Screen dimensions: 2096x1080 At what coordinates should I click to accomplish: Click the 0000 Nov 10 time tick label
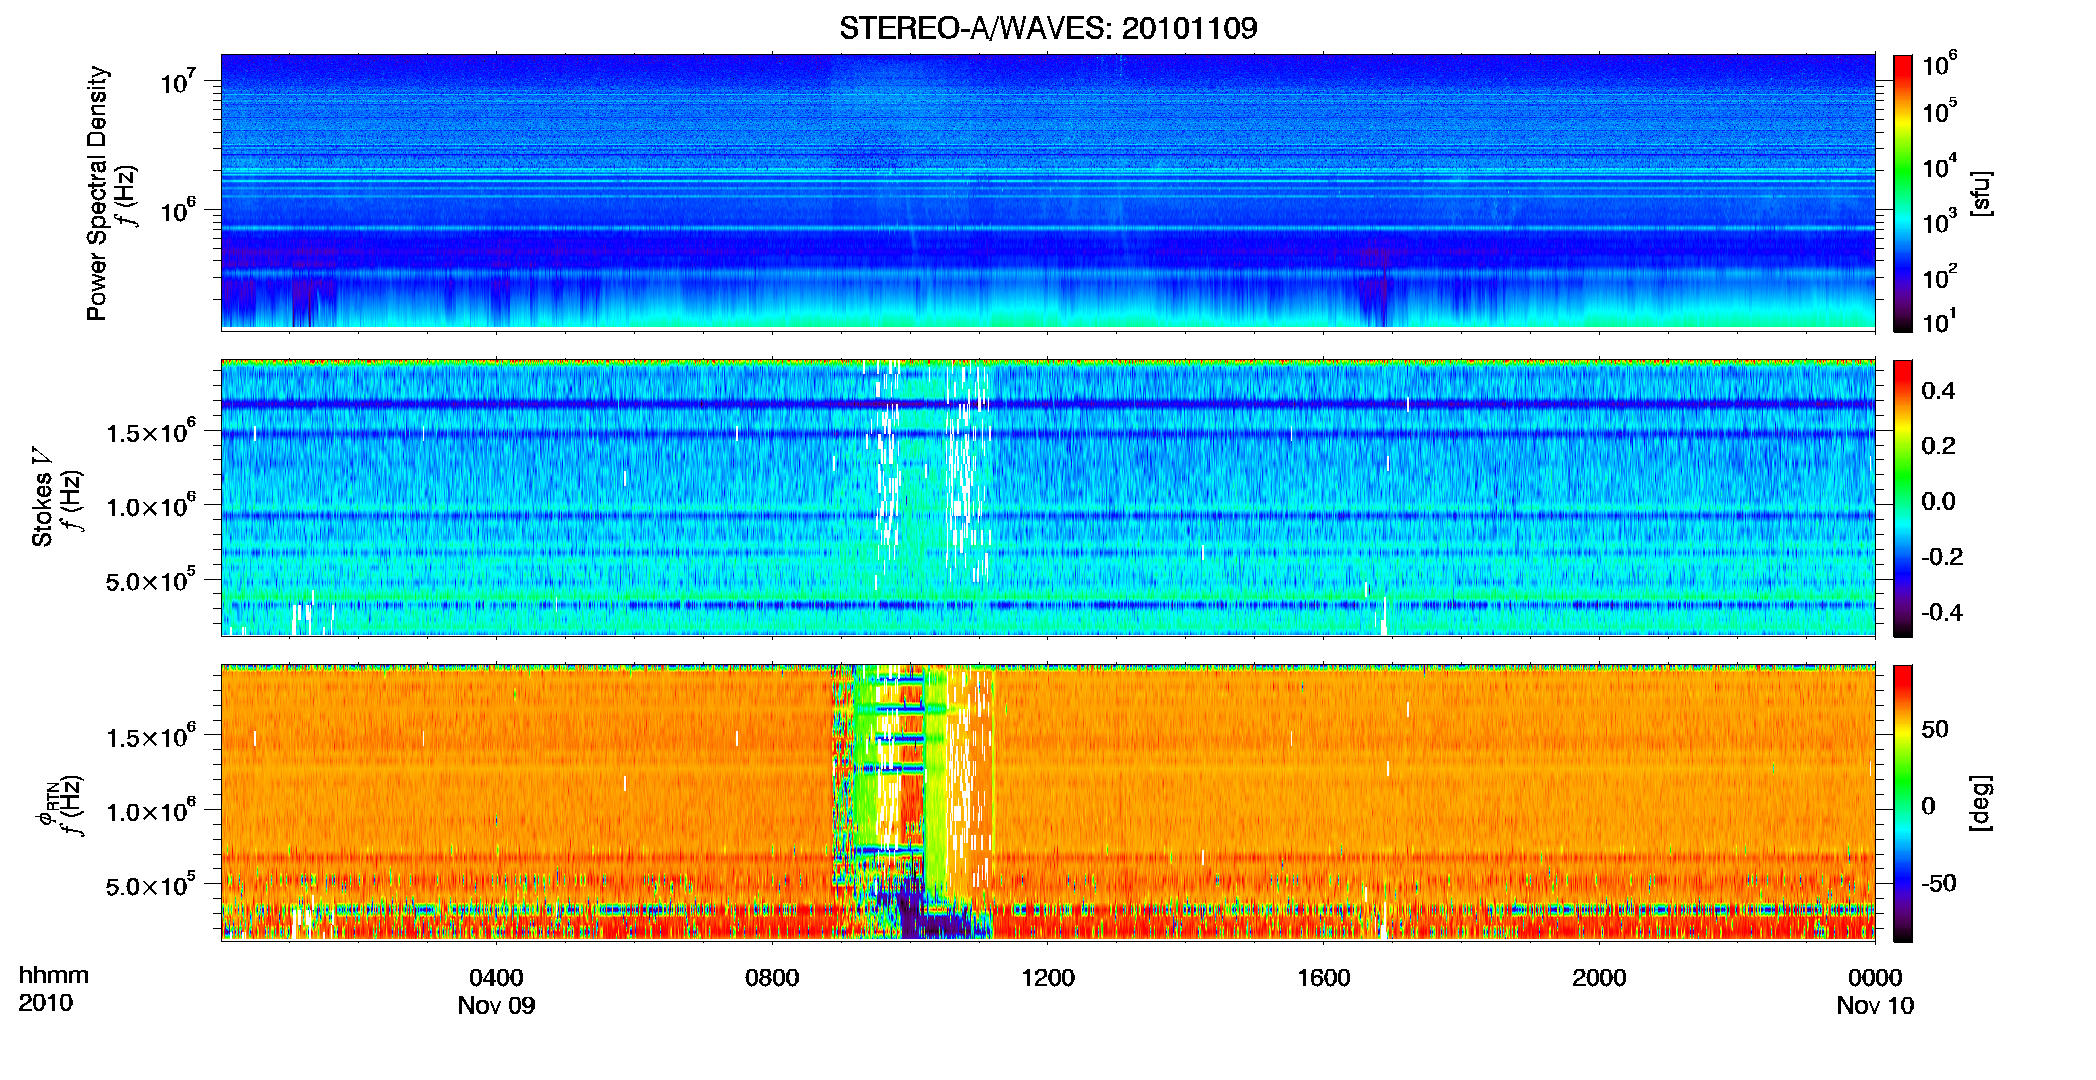pos(1875,991)
